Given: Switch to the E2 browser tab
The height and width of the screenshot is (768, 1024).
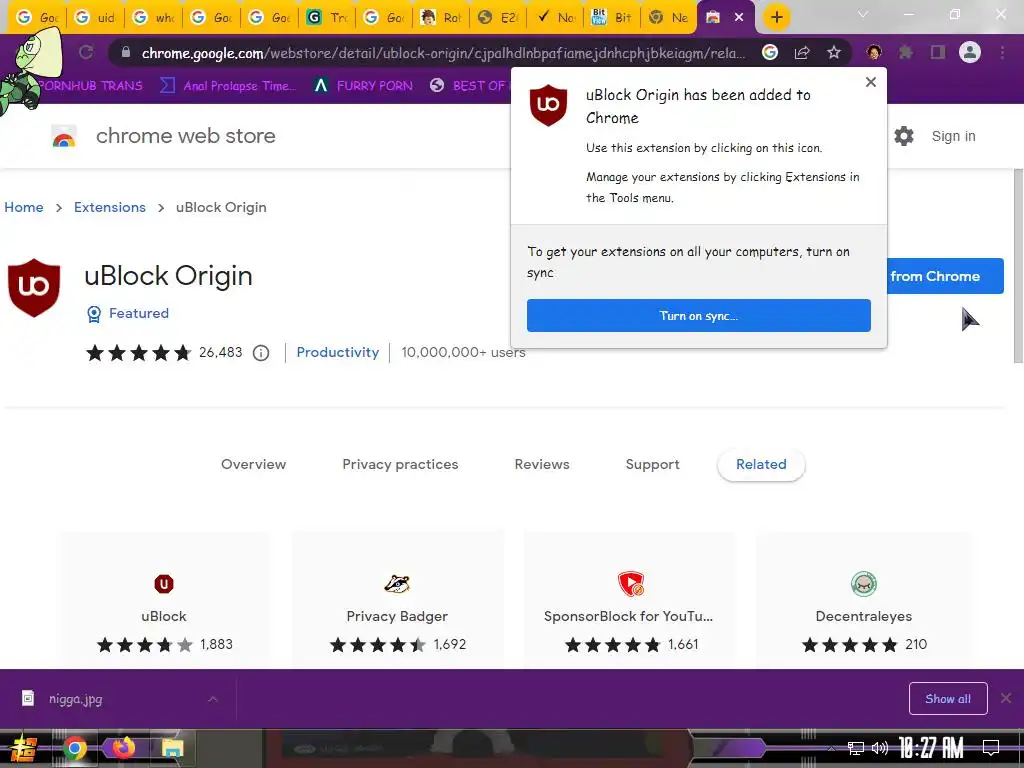Looking at the screenshot, I should [x=496, y=18].
